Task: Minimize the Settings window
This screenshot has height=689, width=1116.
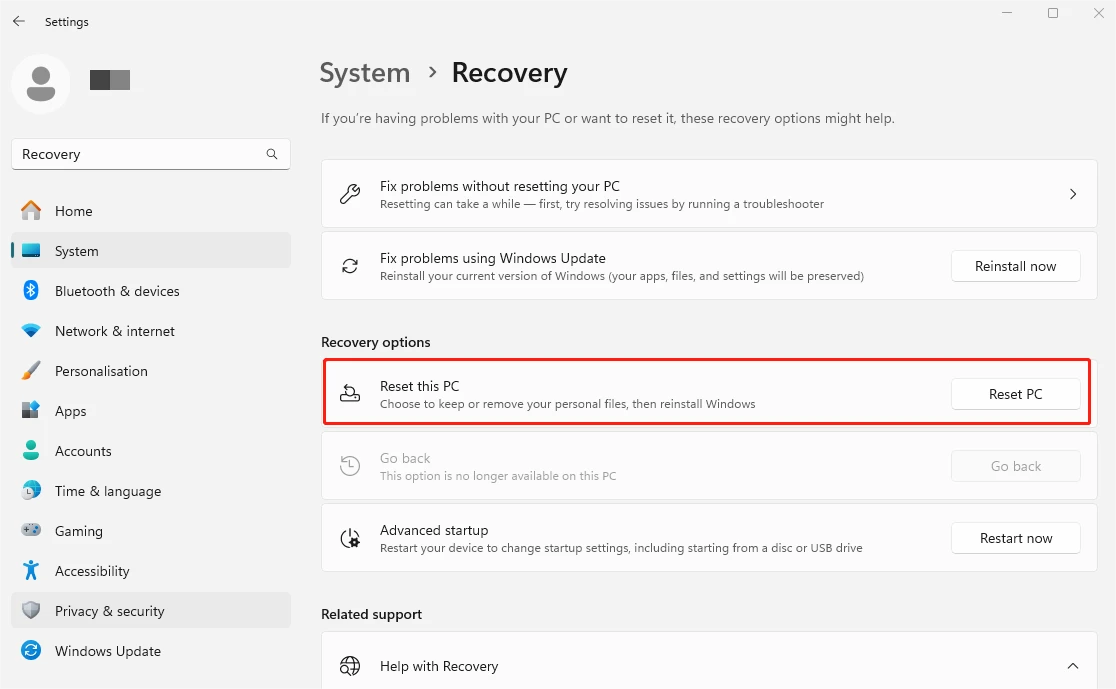Action: point(1007,13)
